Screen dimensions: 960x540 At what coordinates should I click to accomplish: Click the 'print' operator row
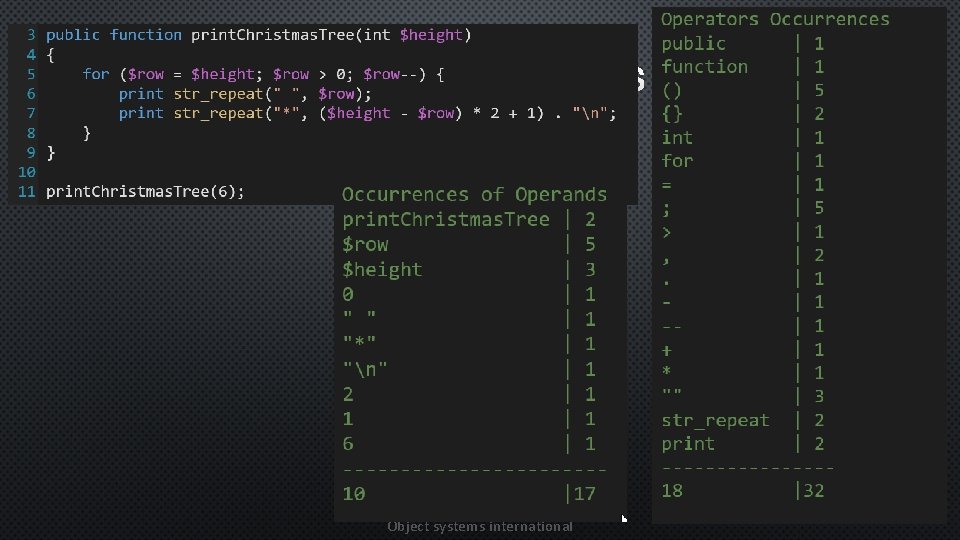click(743, 444)
